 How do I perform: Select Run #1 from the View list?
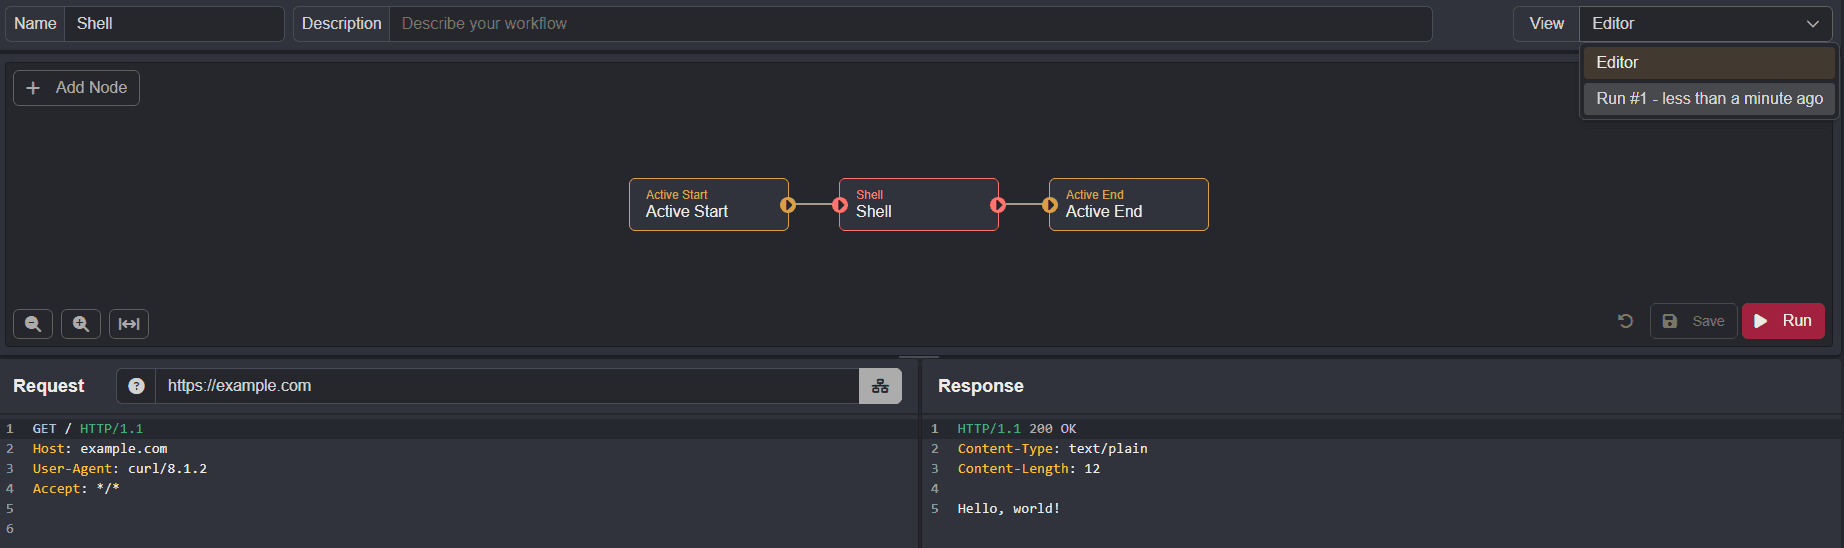[1708, 99]
